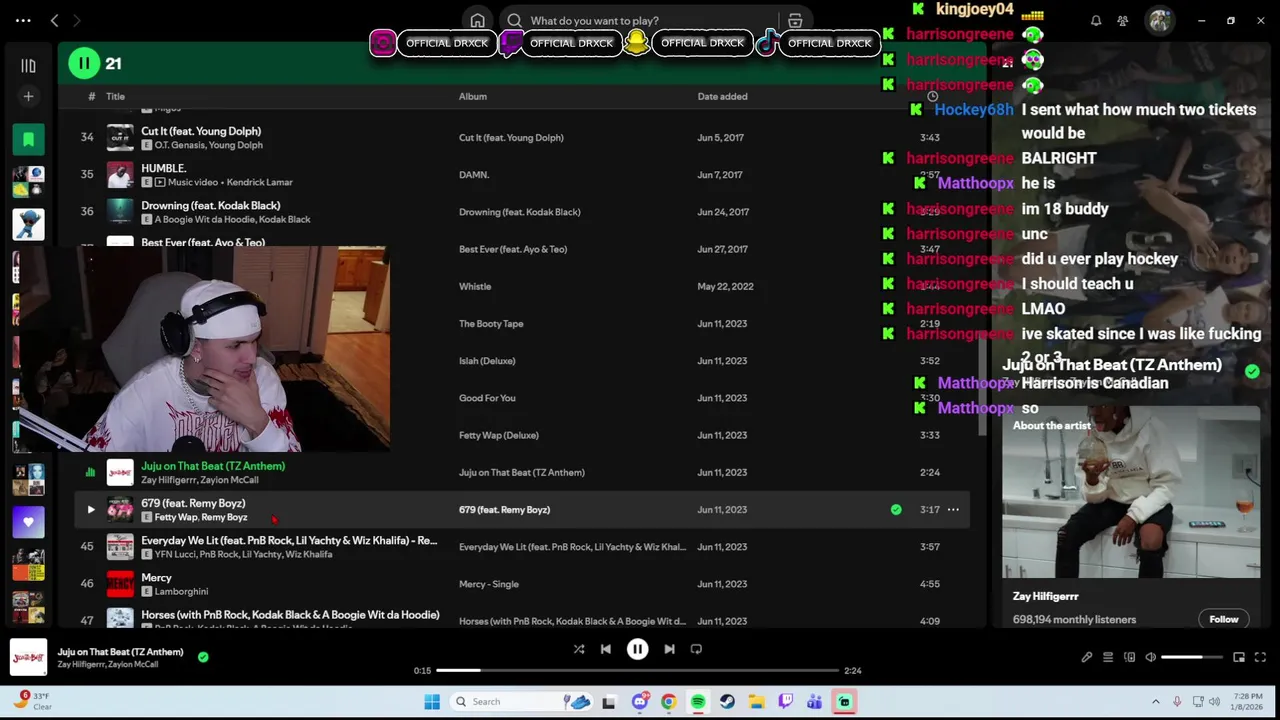The height and width of the screenshot is (720, 1280).
Task: Sort tracks by the Title column header
Action: pyautogui.click(x=115, y=97)
